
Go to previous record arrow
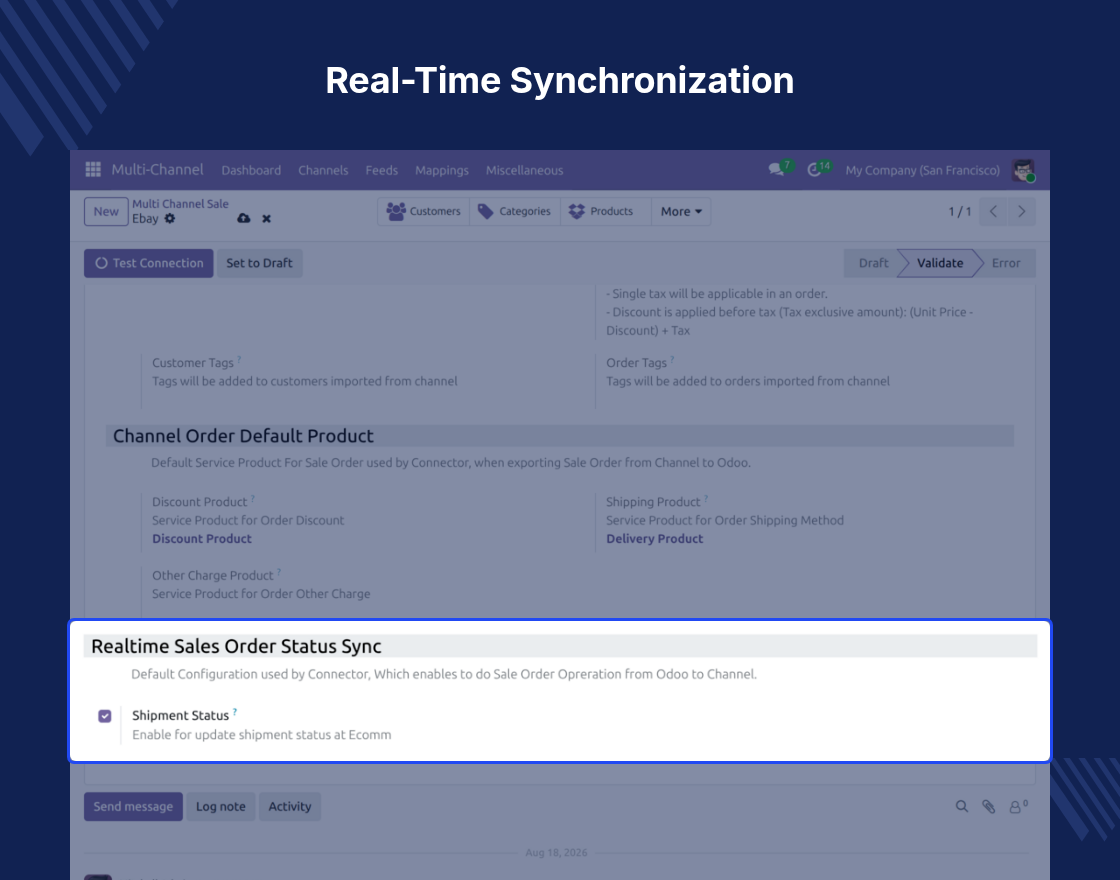point(994,211)
